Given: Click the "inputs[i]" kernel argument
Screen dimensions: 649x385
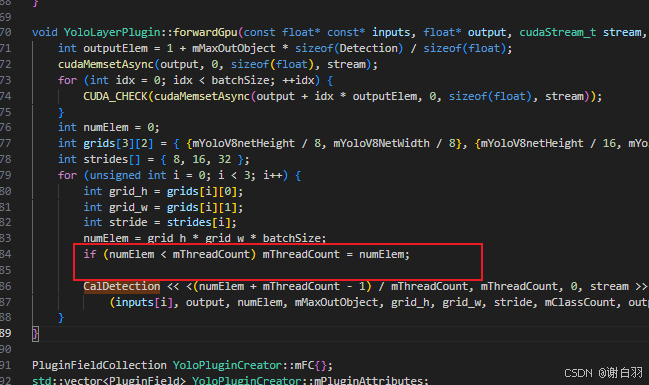Looking at the screenshot, I should click(x=144, y=303).
